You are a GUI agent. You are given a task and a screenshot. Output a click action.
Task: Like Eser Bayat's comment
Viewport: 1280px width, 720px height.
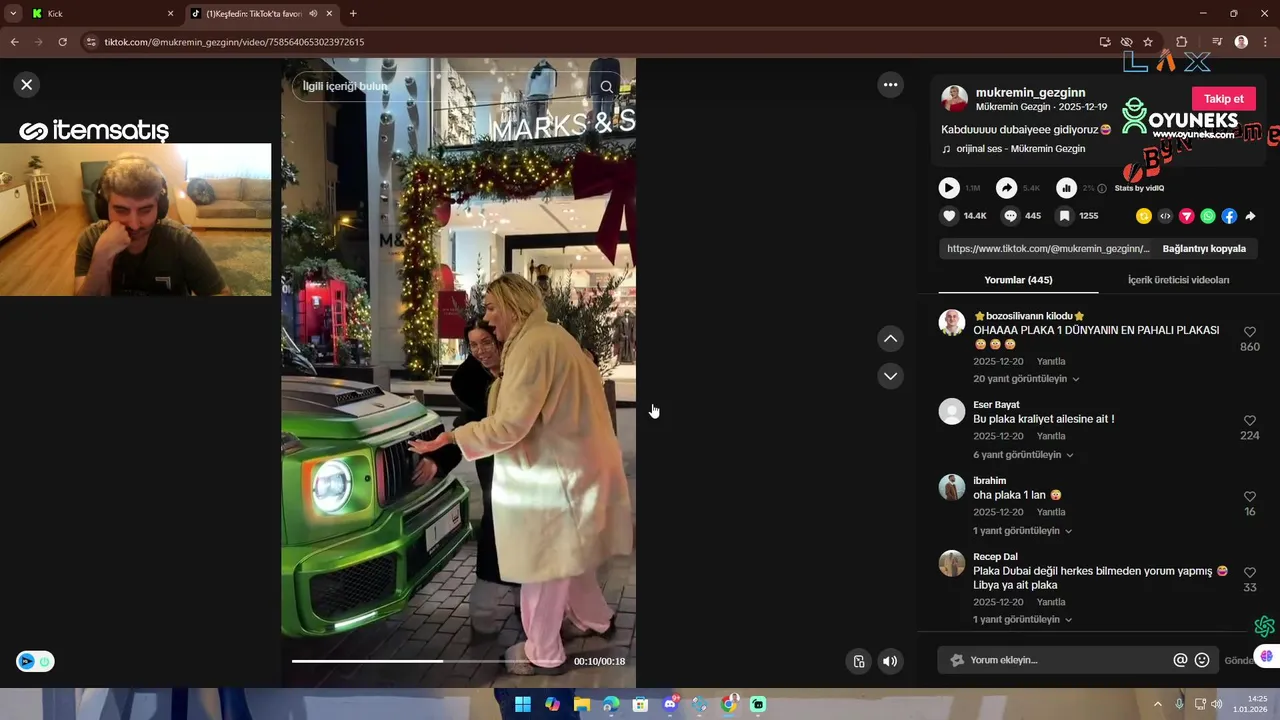tap(1249, 421)
